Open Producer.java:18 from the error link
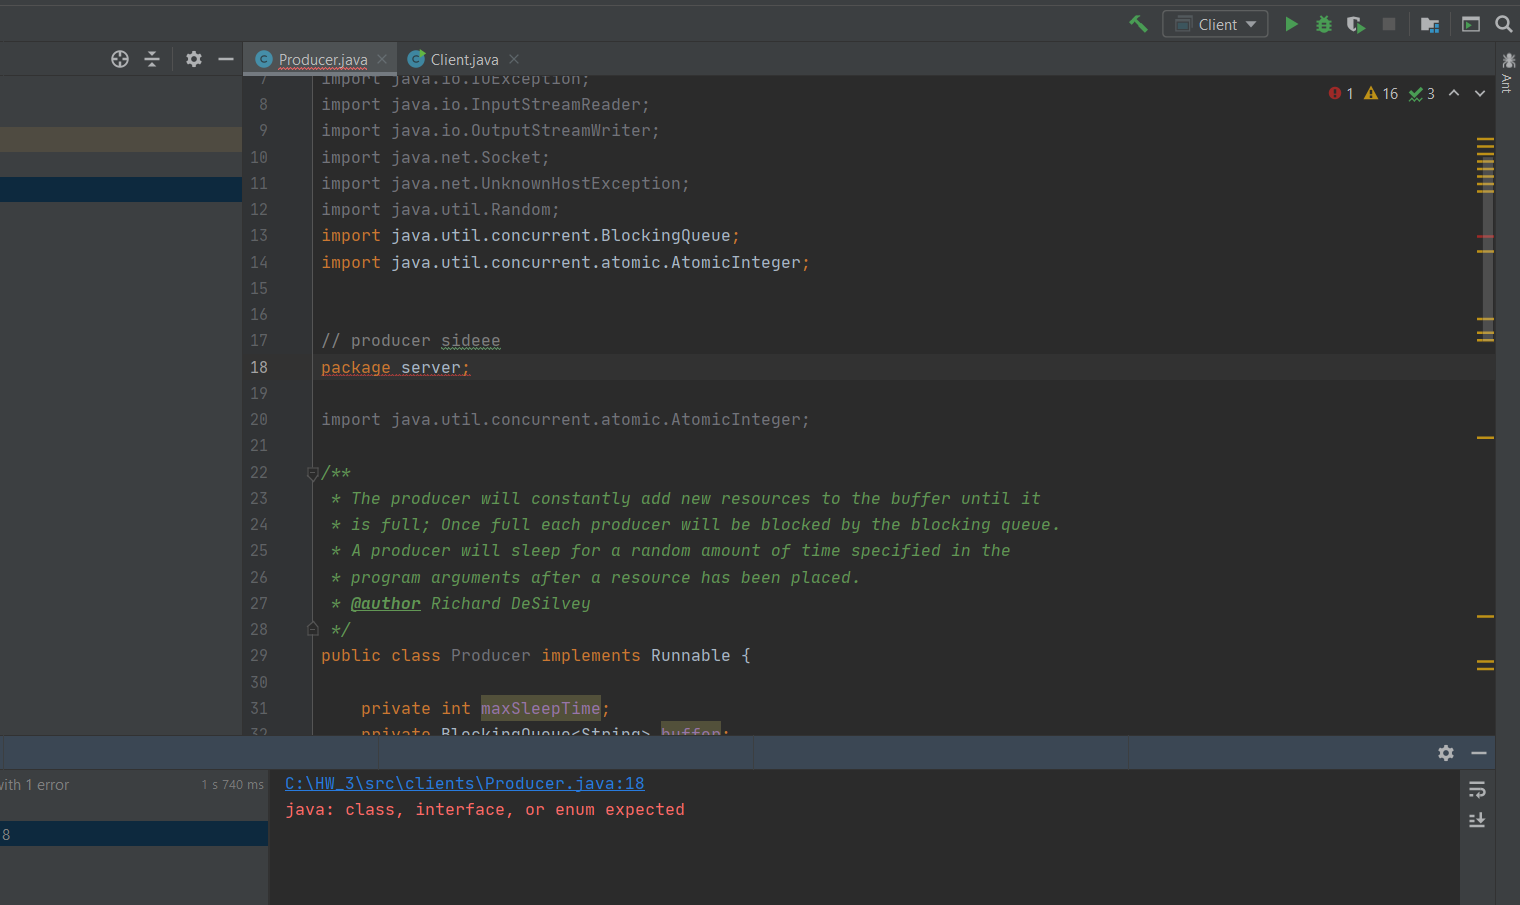The height and width of the screenshot is (905, 1520). [464, 783]
